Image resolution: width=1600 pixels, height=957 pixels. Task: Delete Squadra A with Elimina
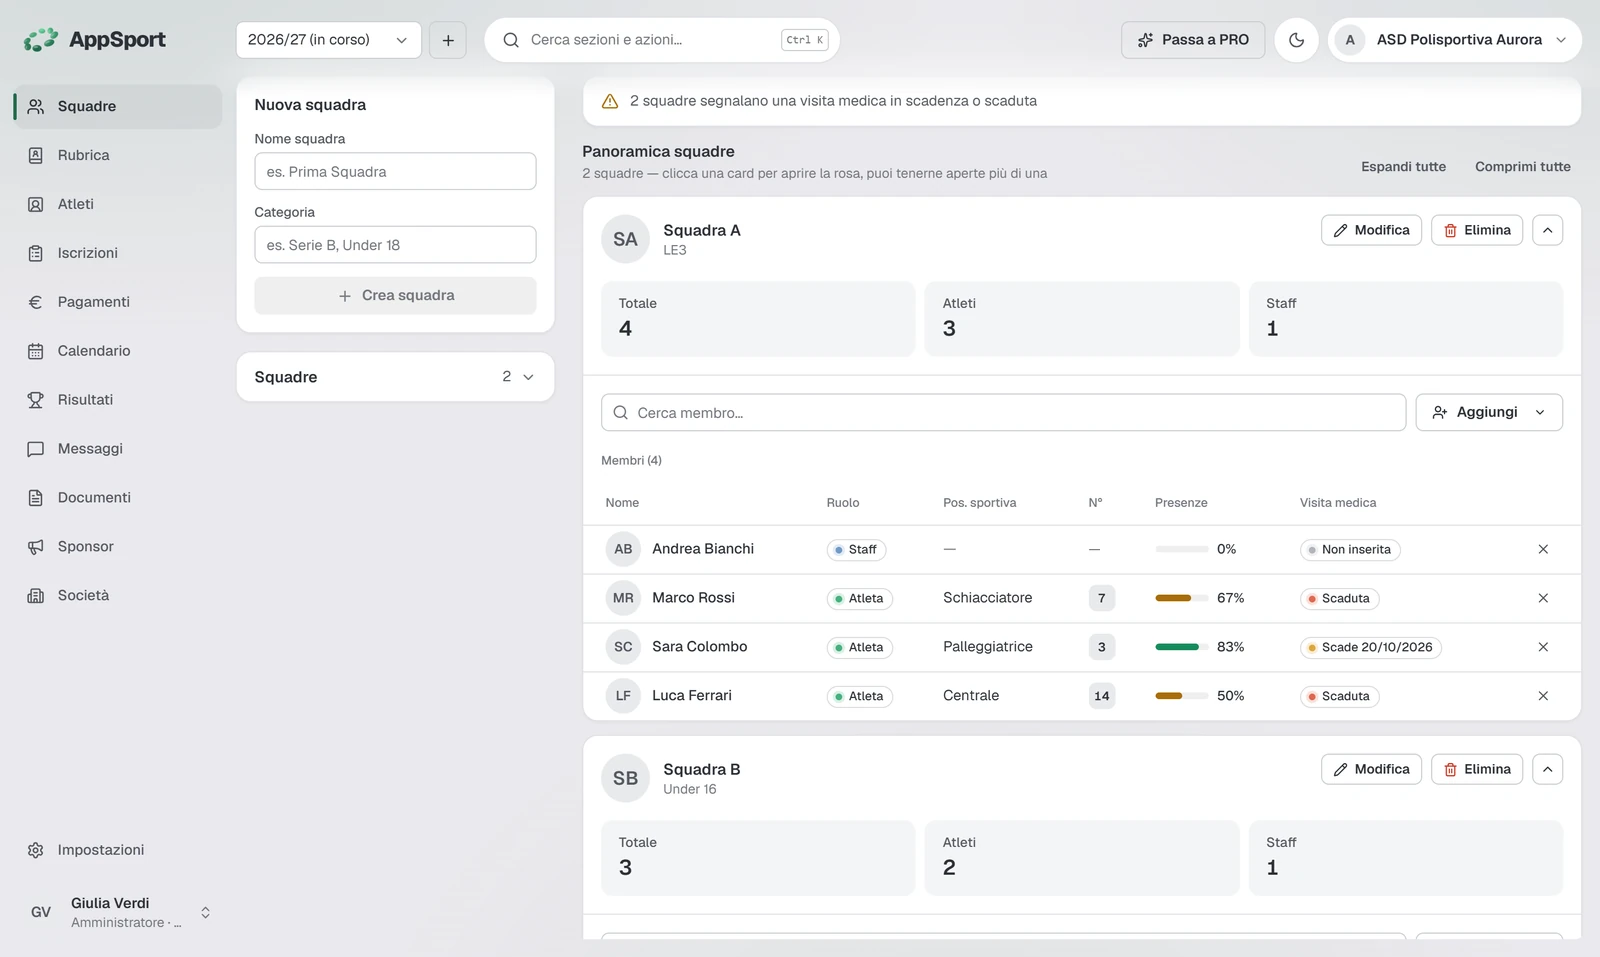tap(1477, 230)
